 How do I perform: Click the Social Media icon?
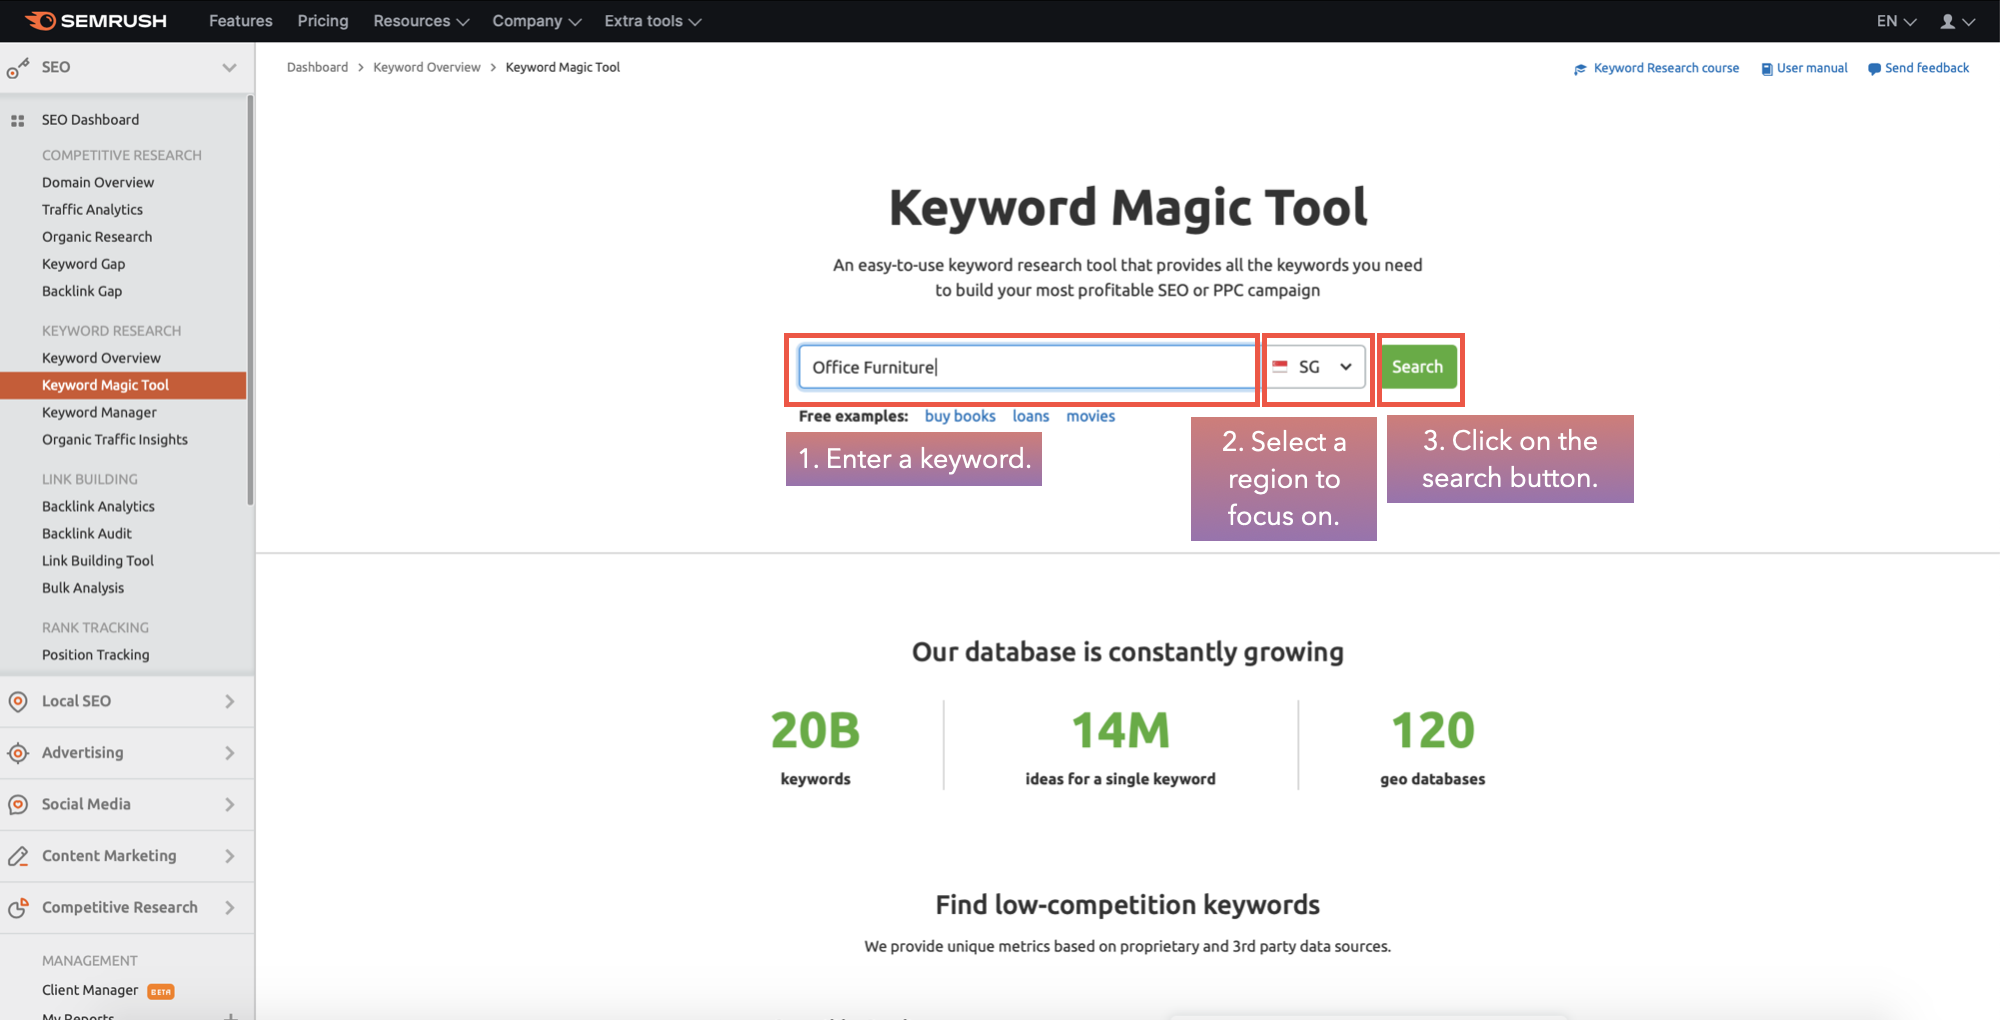point(17,805)
